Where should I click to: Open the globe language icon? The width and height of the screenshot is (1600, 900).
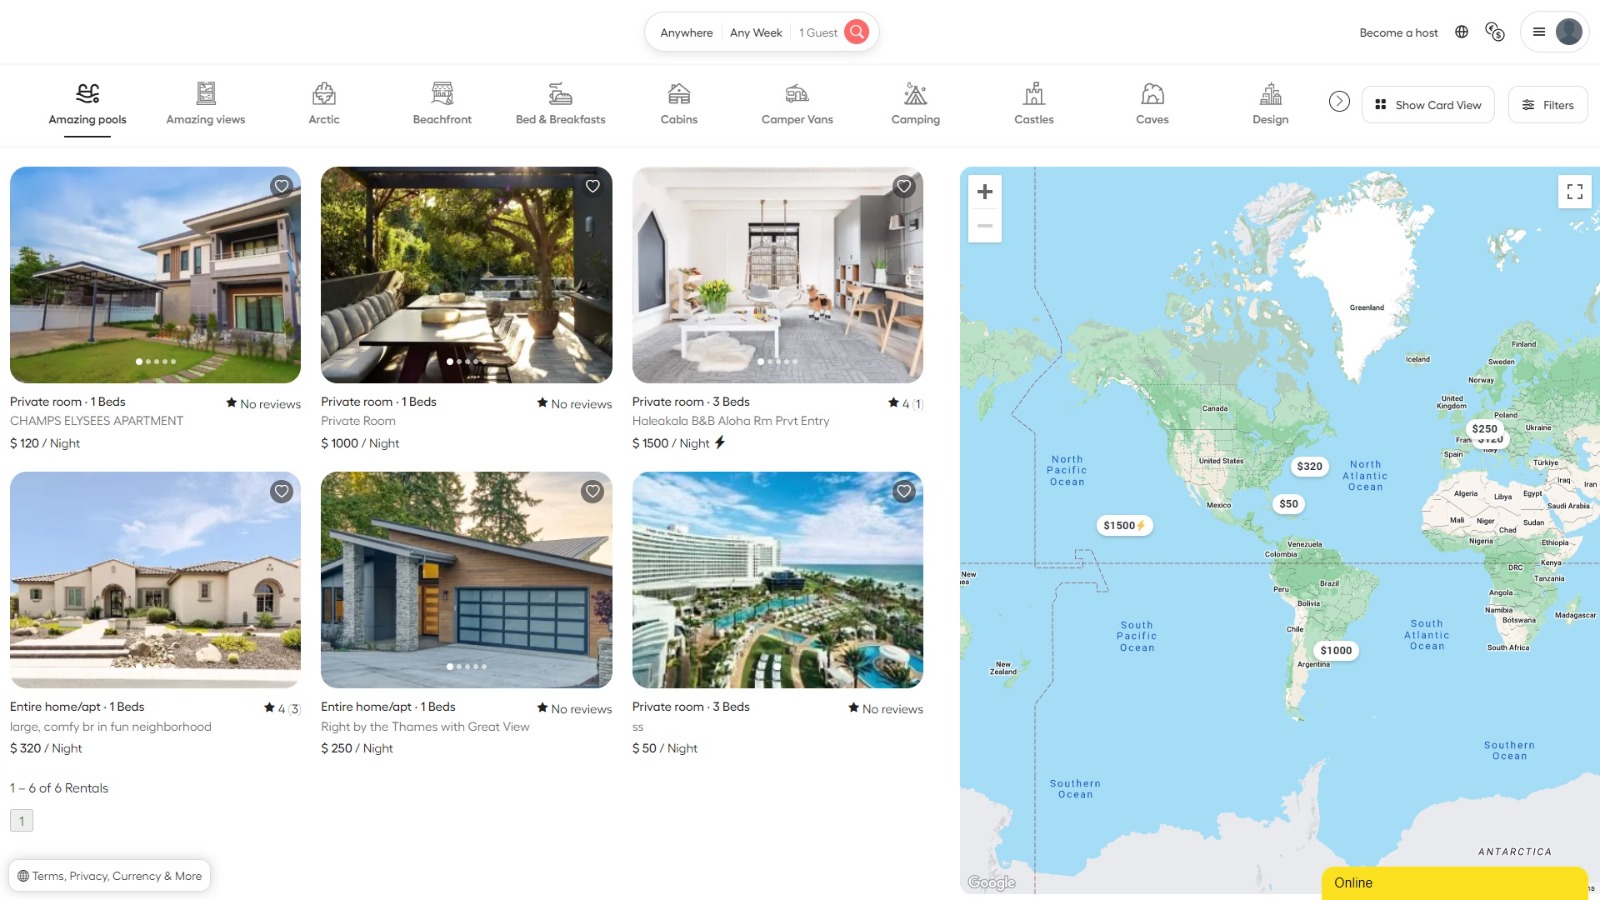pos(1462,32)
